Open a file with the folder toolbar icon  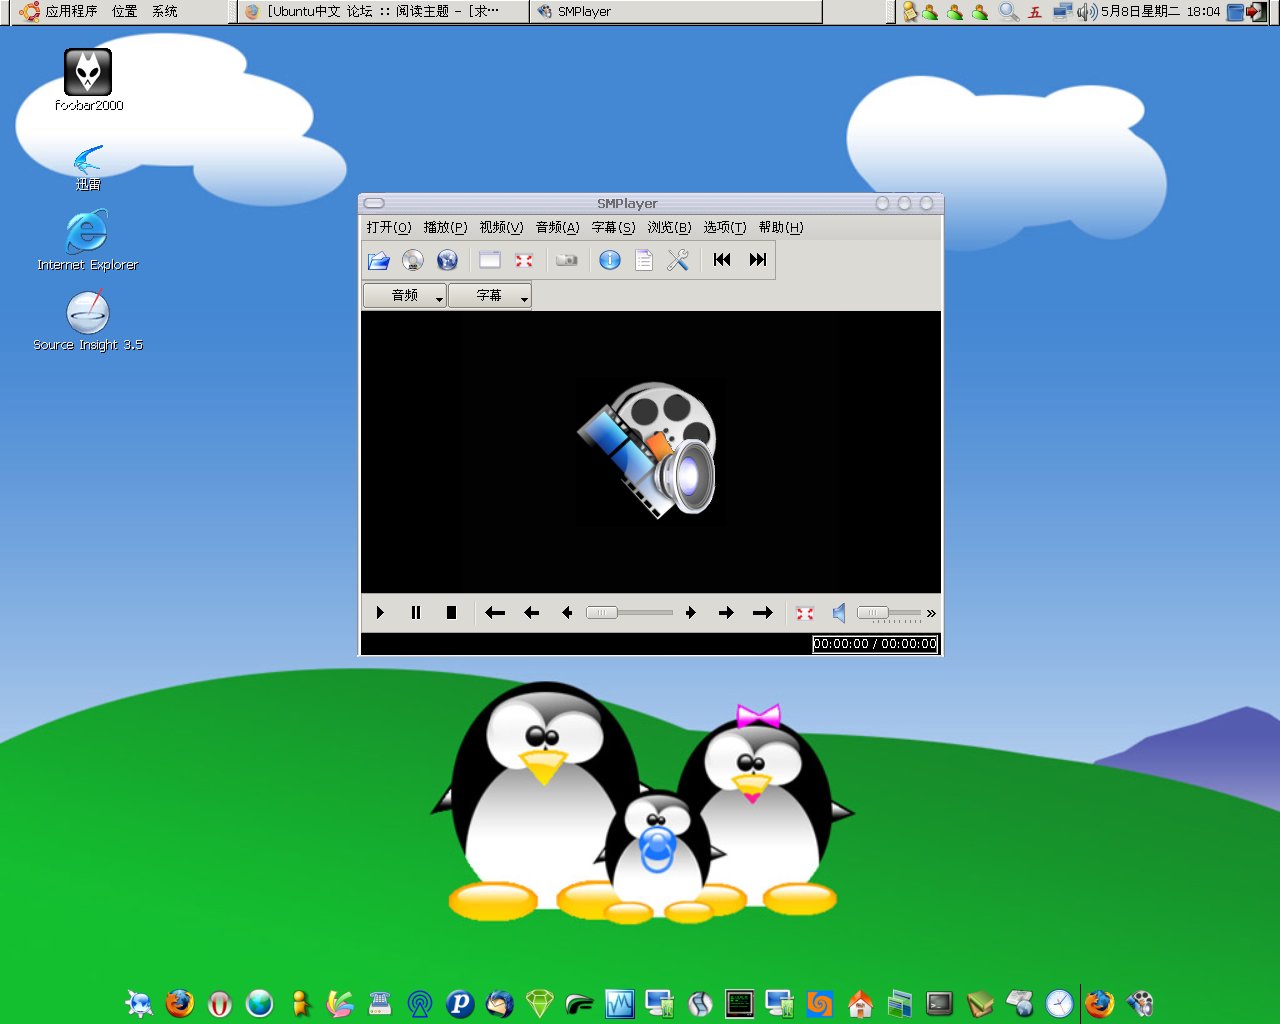pos(379,260)
